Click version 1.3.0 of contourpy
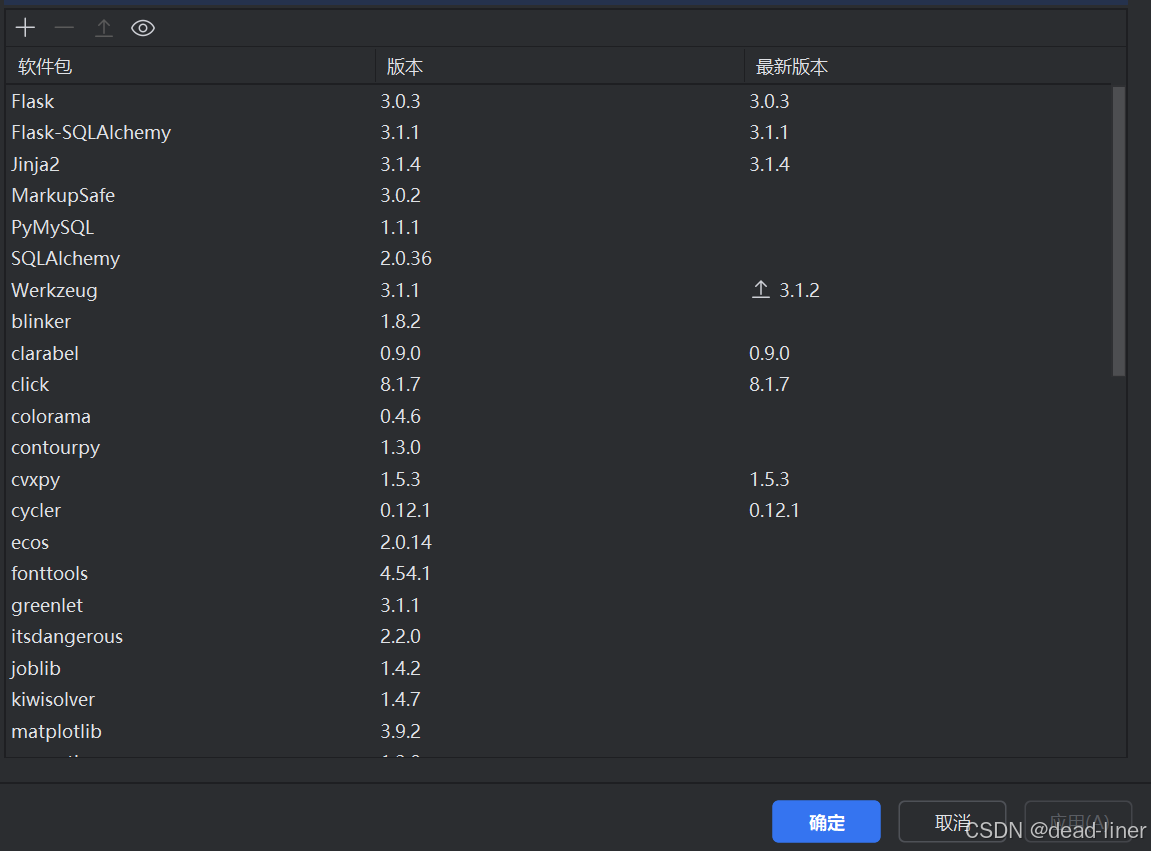The width and height of the screenshot is (1151, 851). [400, 447]
